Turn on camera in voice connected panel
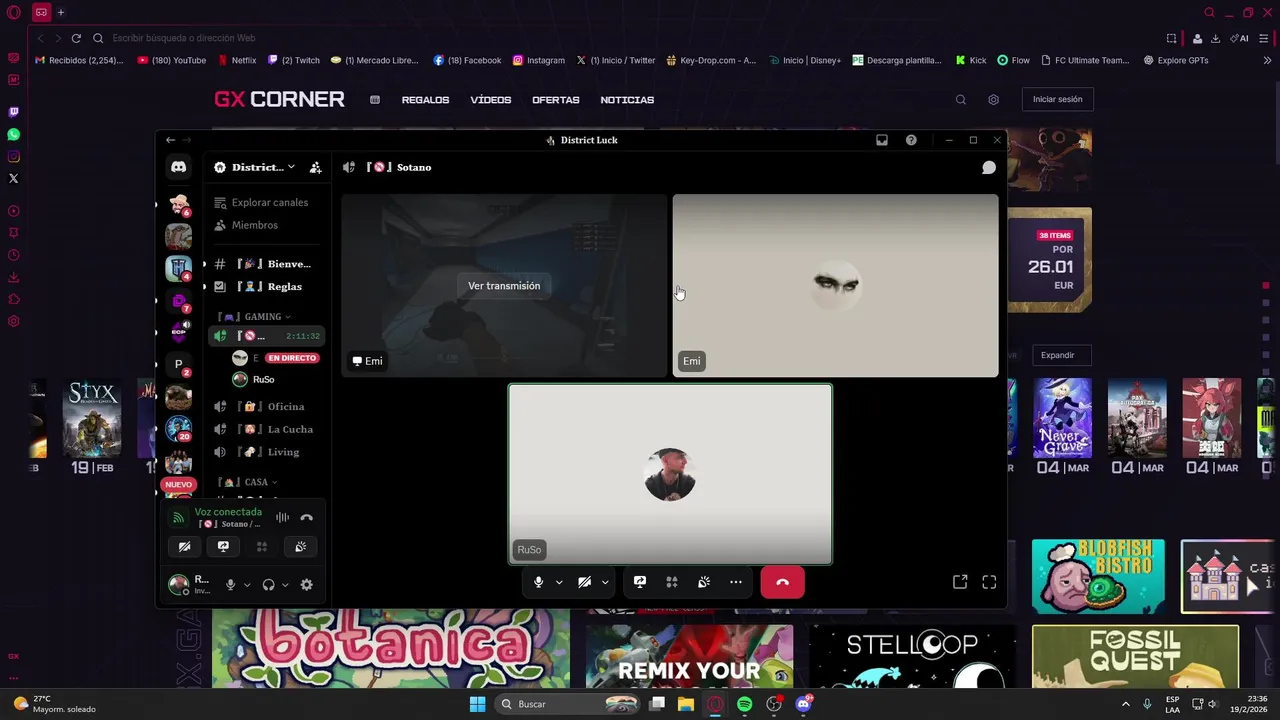 [x=184, y=547]
